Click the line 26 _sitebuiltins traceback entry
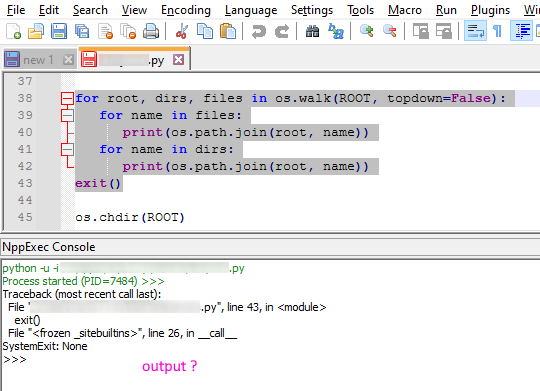 (123, 333)
